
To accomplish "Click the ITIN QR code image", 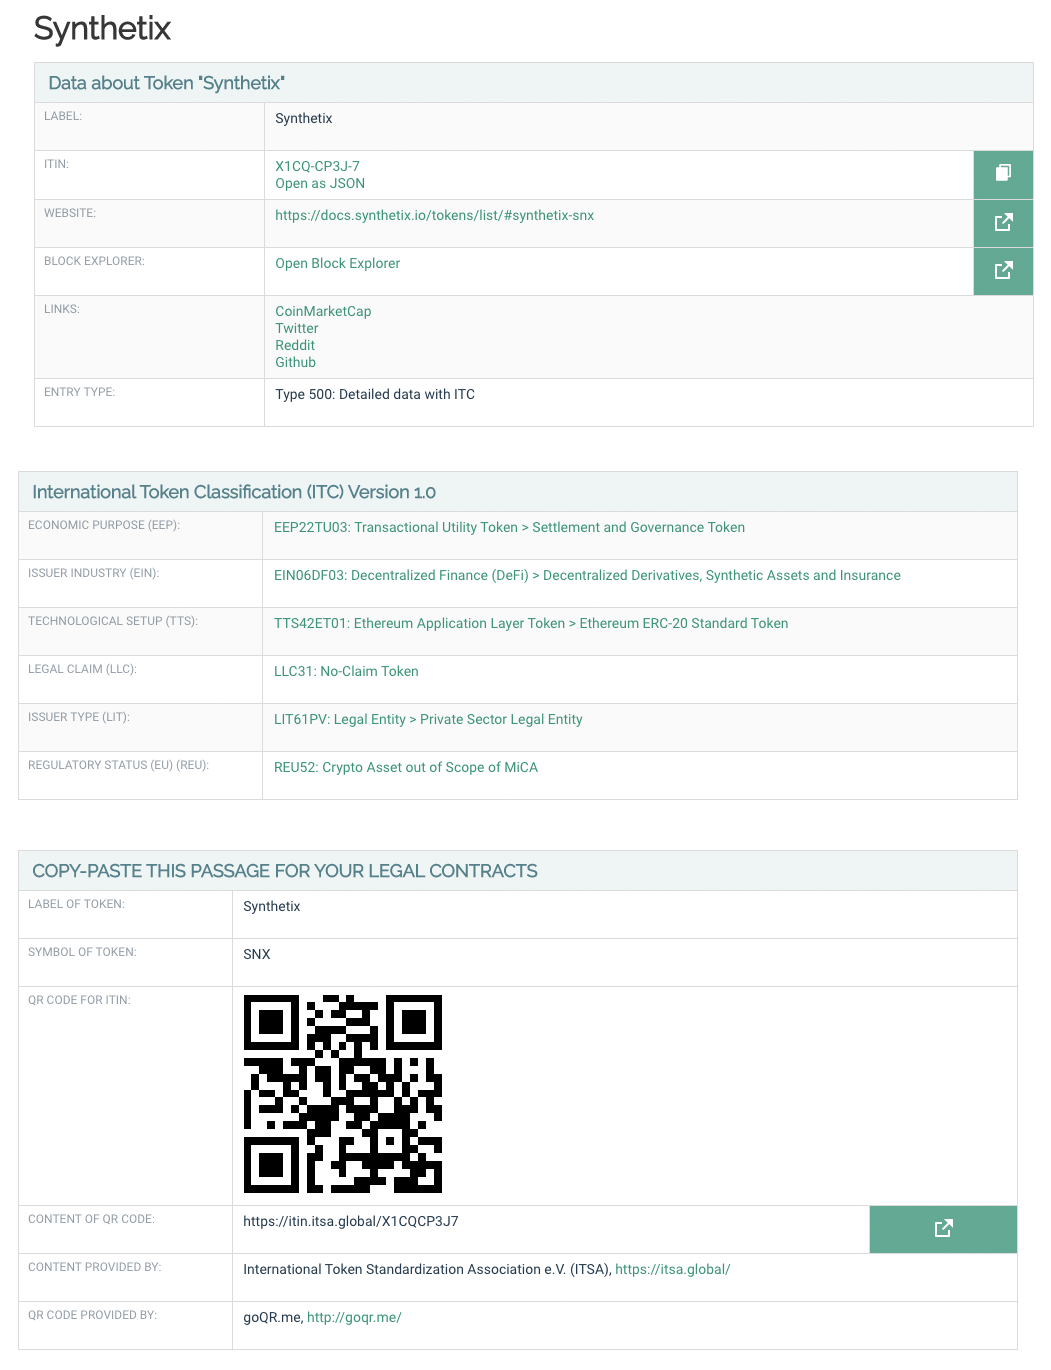I will (343, 1094).
